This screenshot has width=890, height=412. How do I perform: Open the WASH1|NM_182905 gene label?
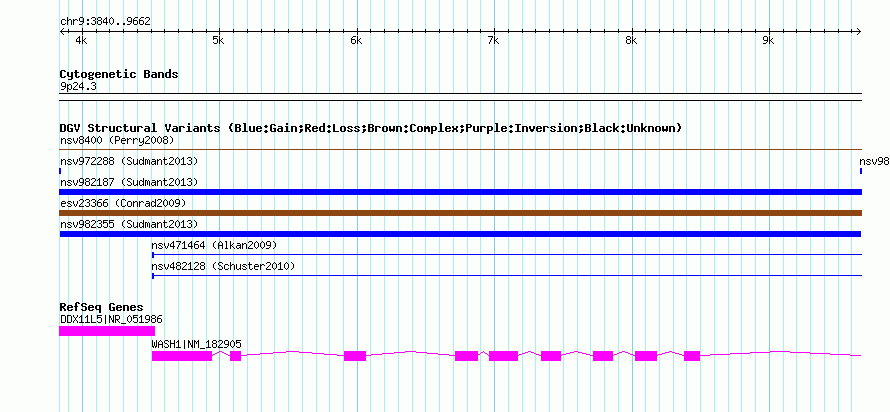196,344
